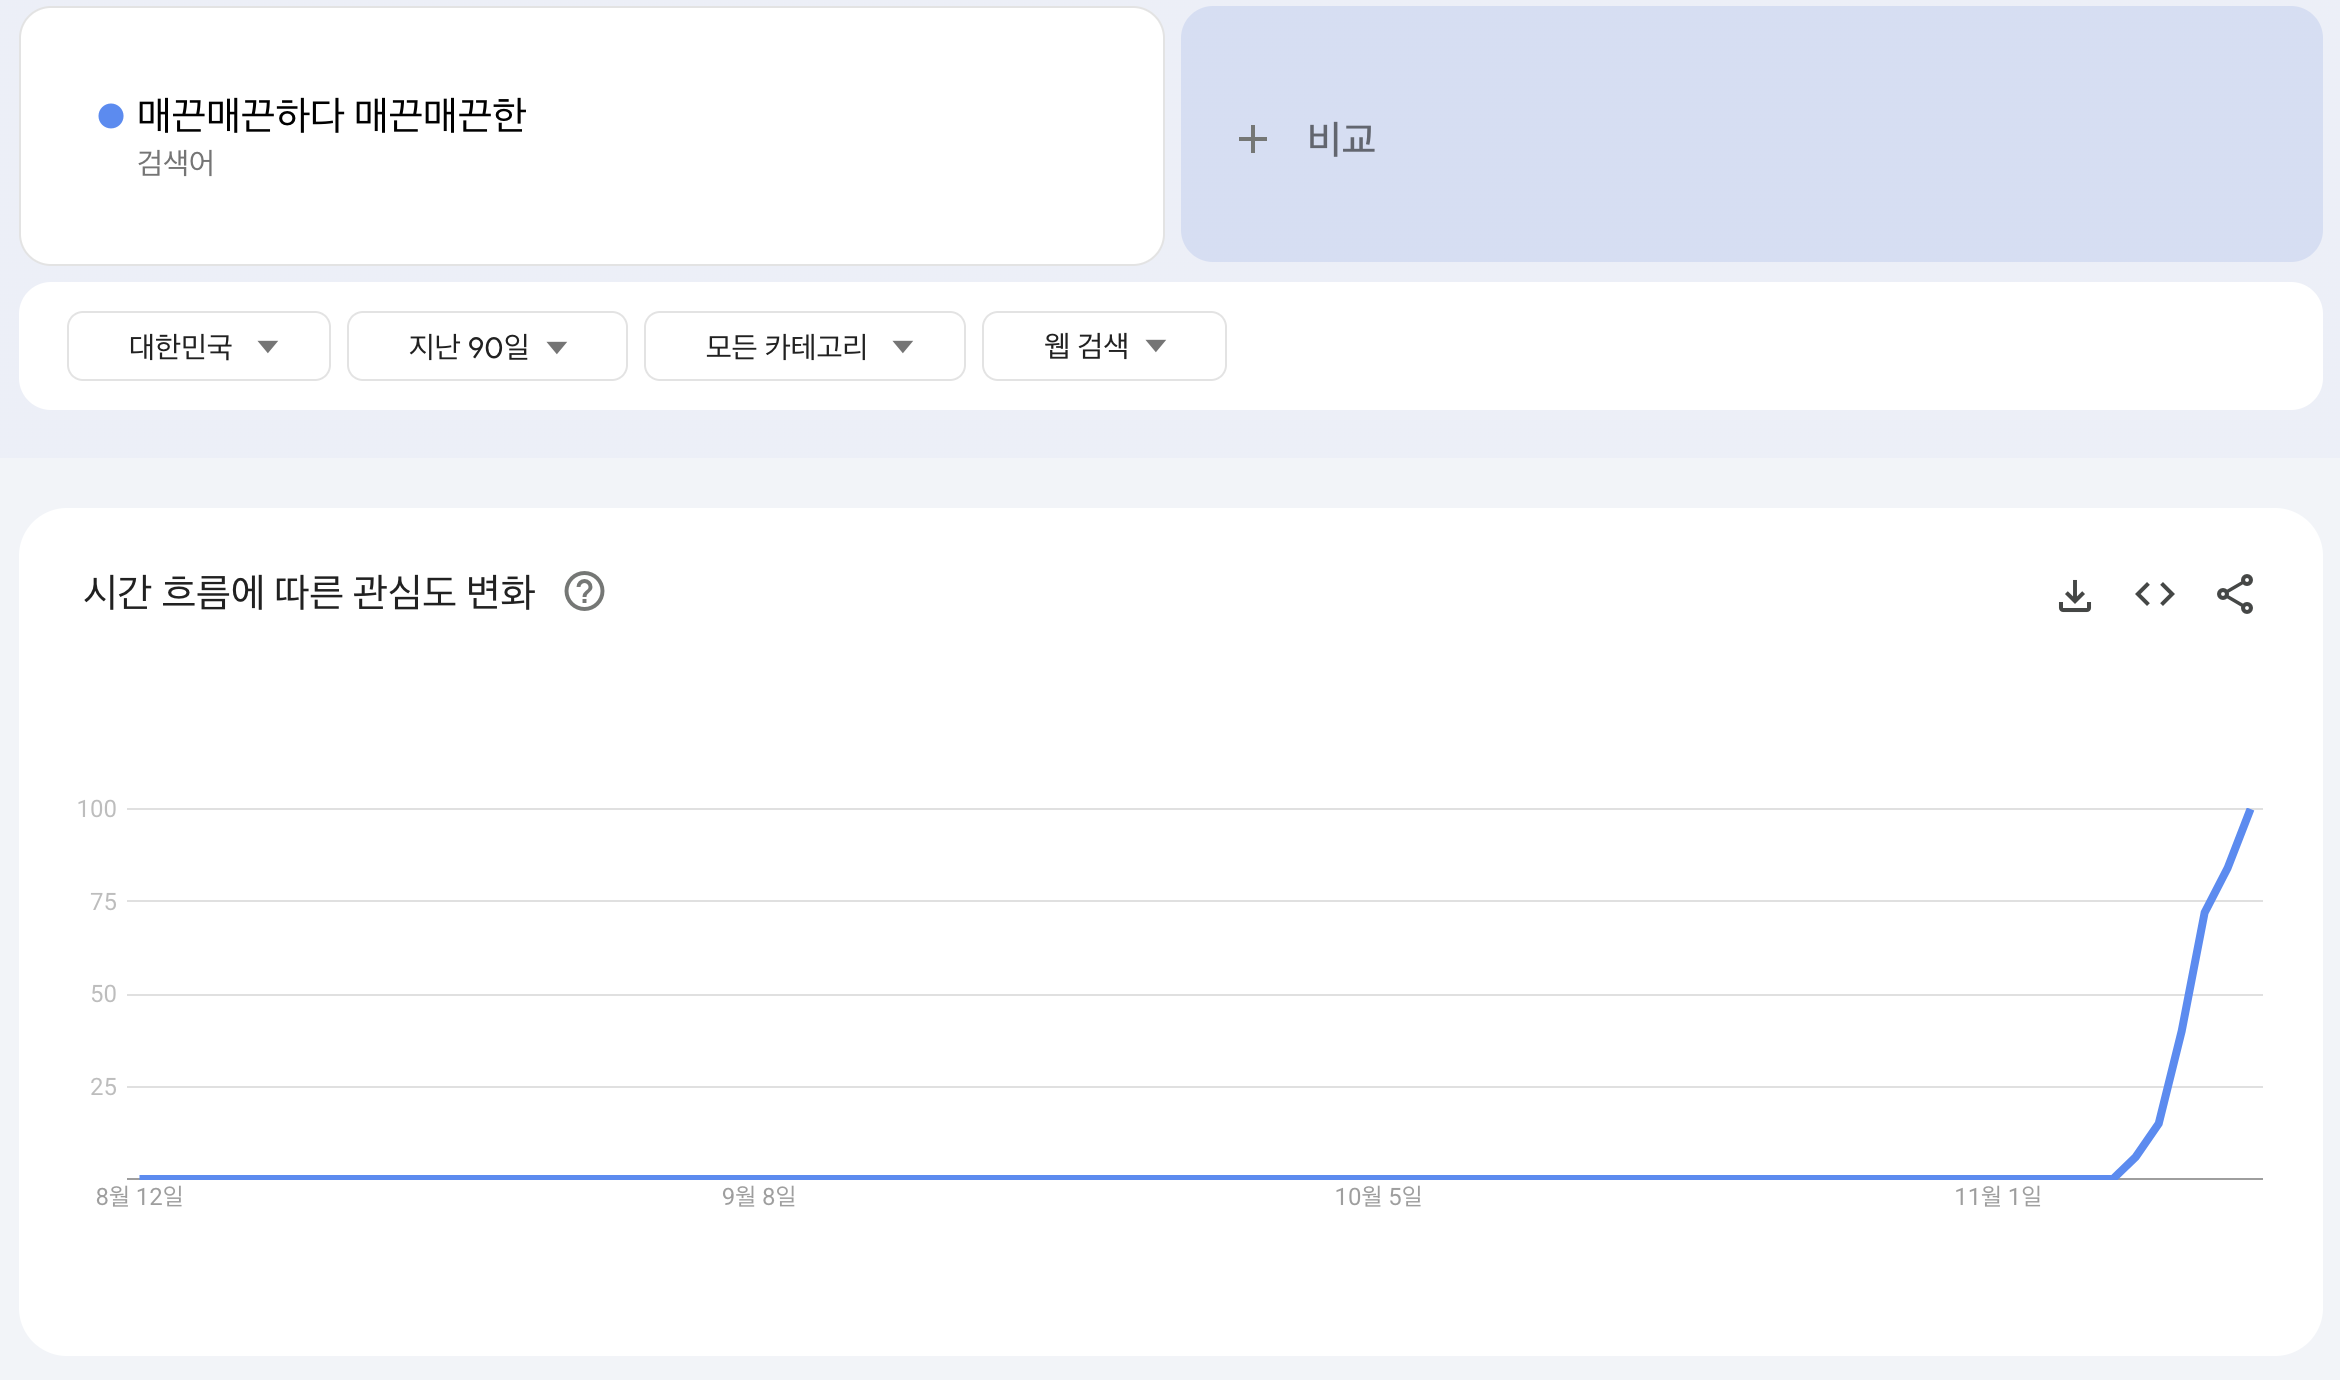Share the trends chart
This screenshot has width=2340, height=1380.
point(2236,594)
